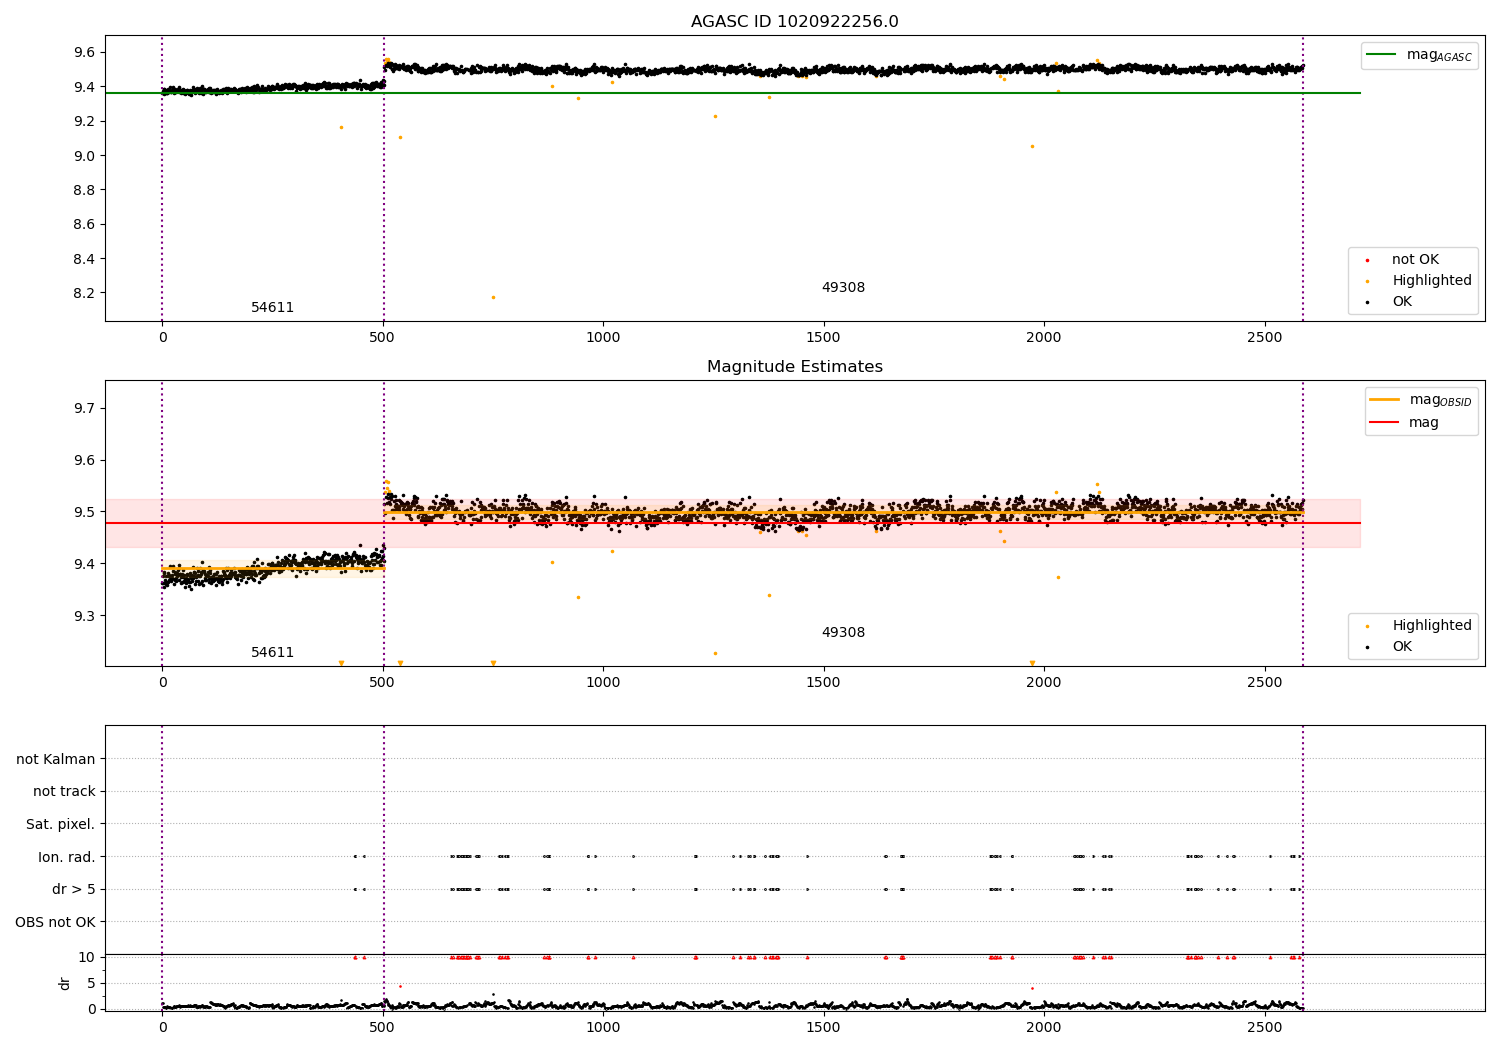Viewport: 1500px width, 1050px height.
Task: Click the 49308 label in the top plot
Action: pos(843,288)
